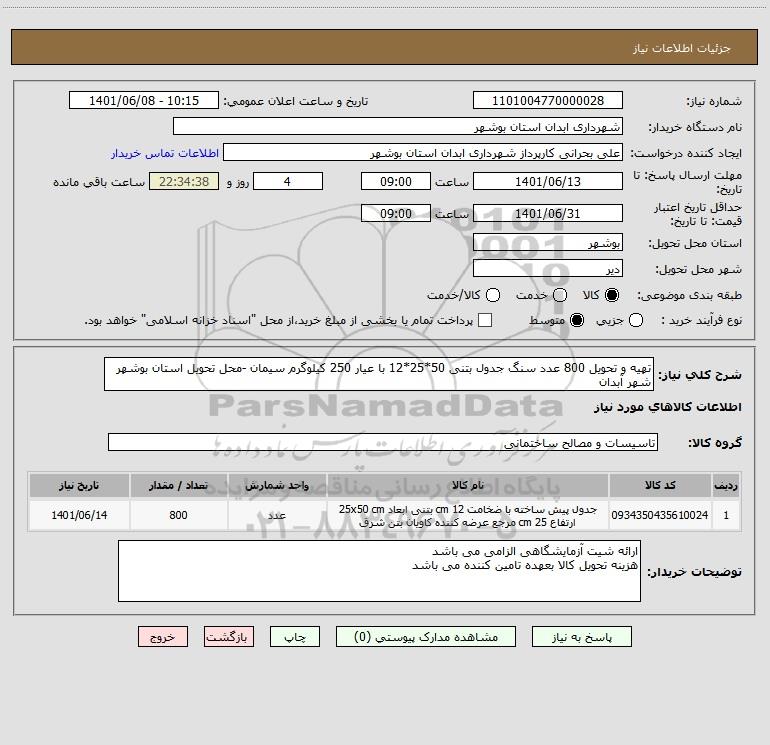Viewport: 770px width, 745px height.
Task: Choose متوسط purchase process option
Action: pos(577,320)
